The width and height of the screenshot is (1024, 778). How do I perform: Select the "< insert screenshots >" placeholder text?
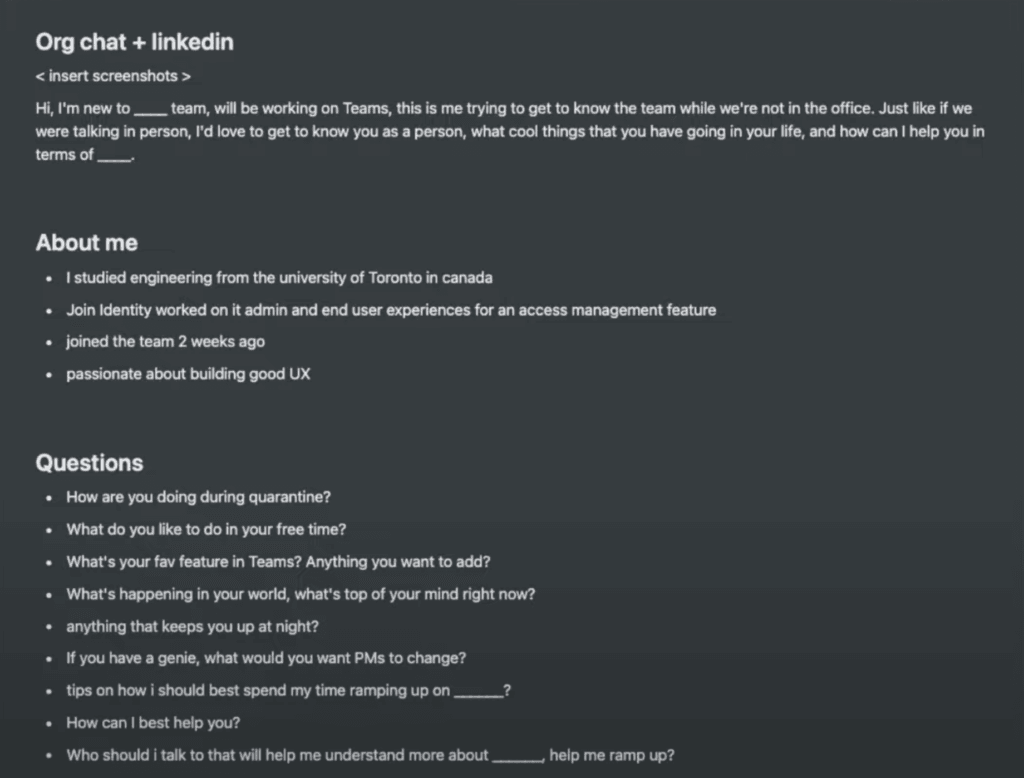click(x=113, y=76)
